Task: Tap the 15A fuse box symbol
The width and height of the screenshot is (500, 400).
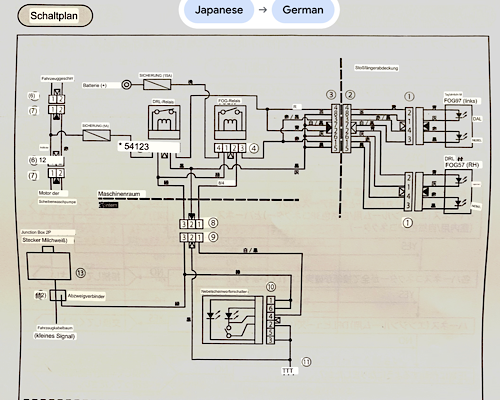Action: (157, 85)
